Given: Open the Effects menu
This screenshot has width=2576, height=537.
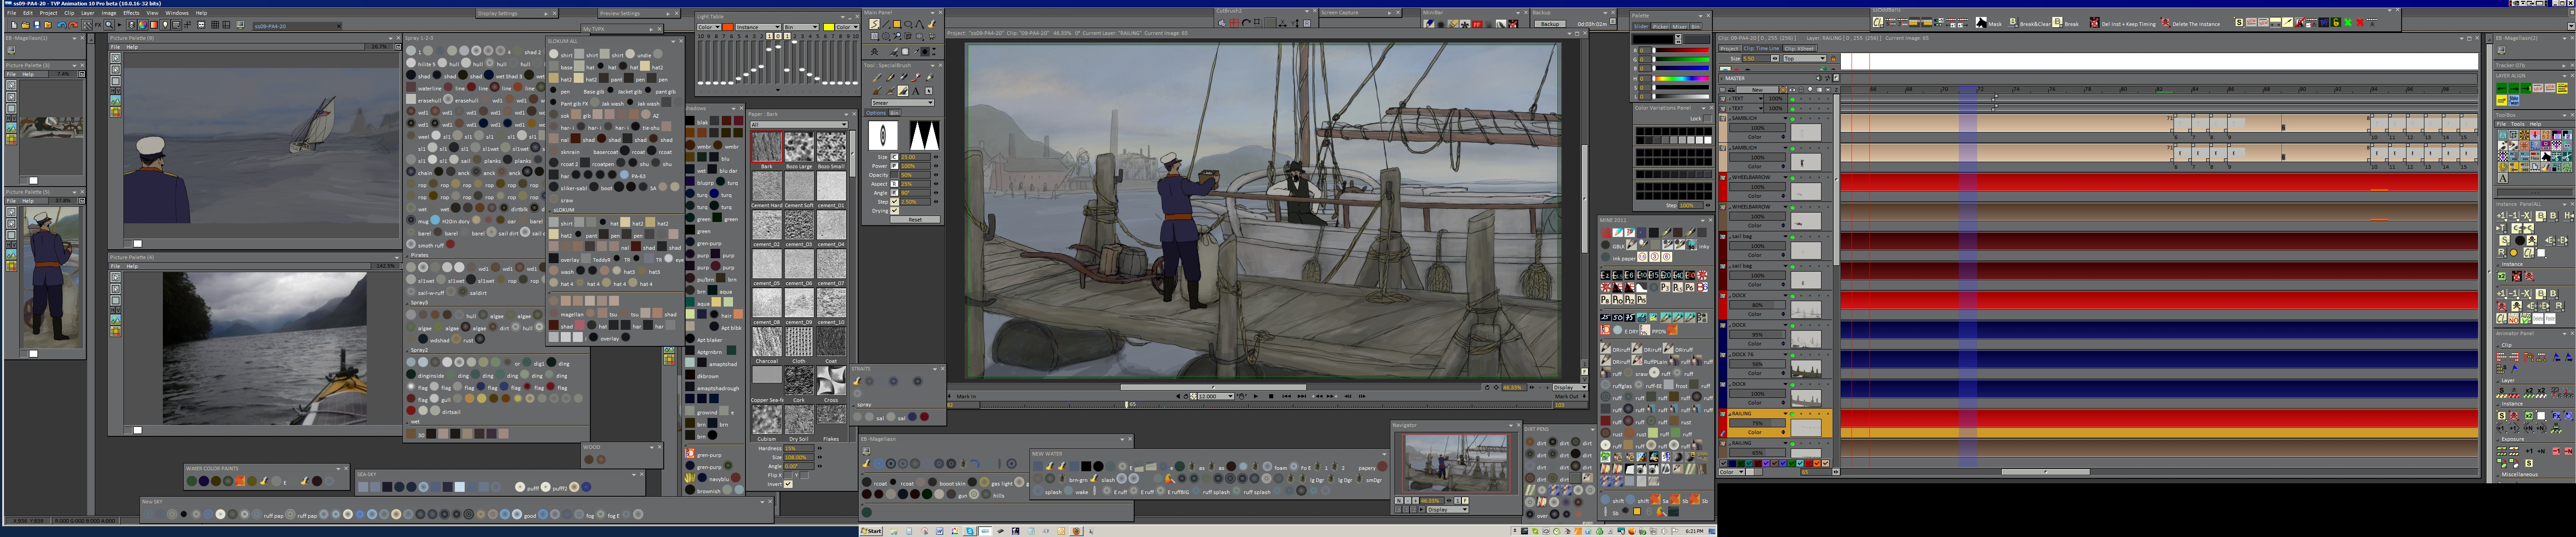Looking at the screenshot, I should (131, 13).
